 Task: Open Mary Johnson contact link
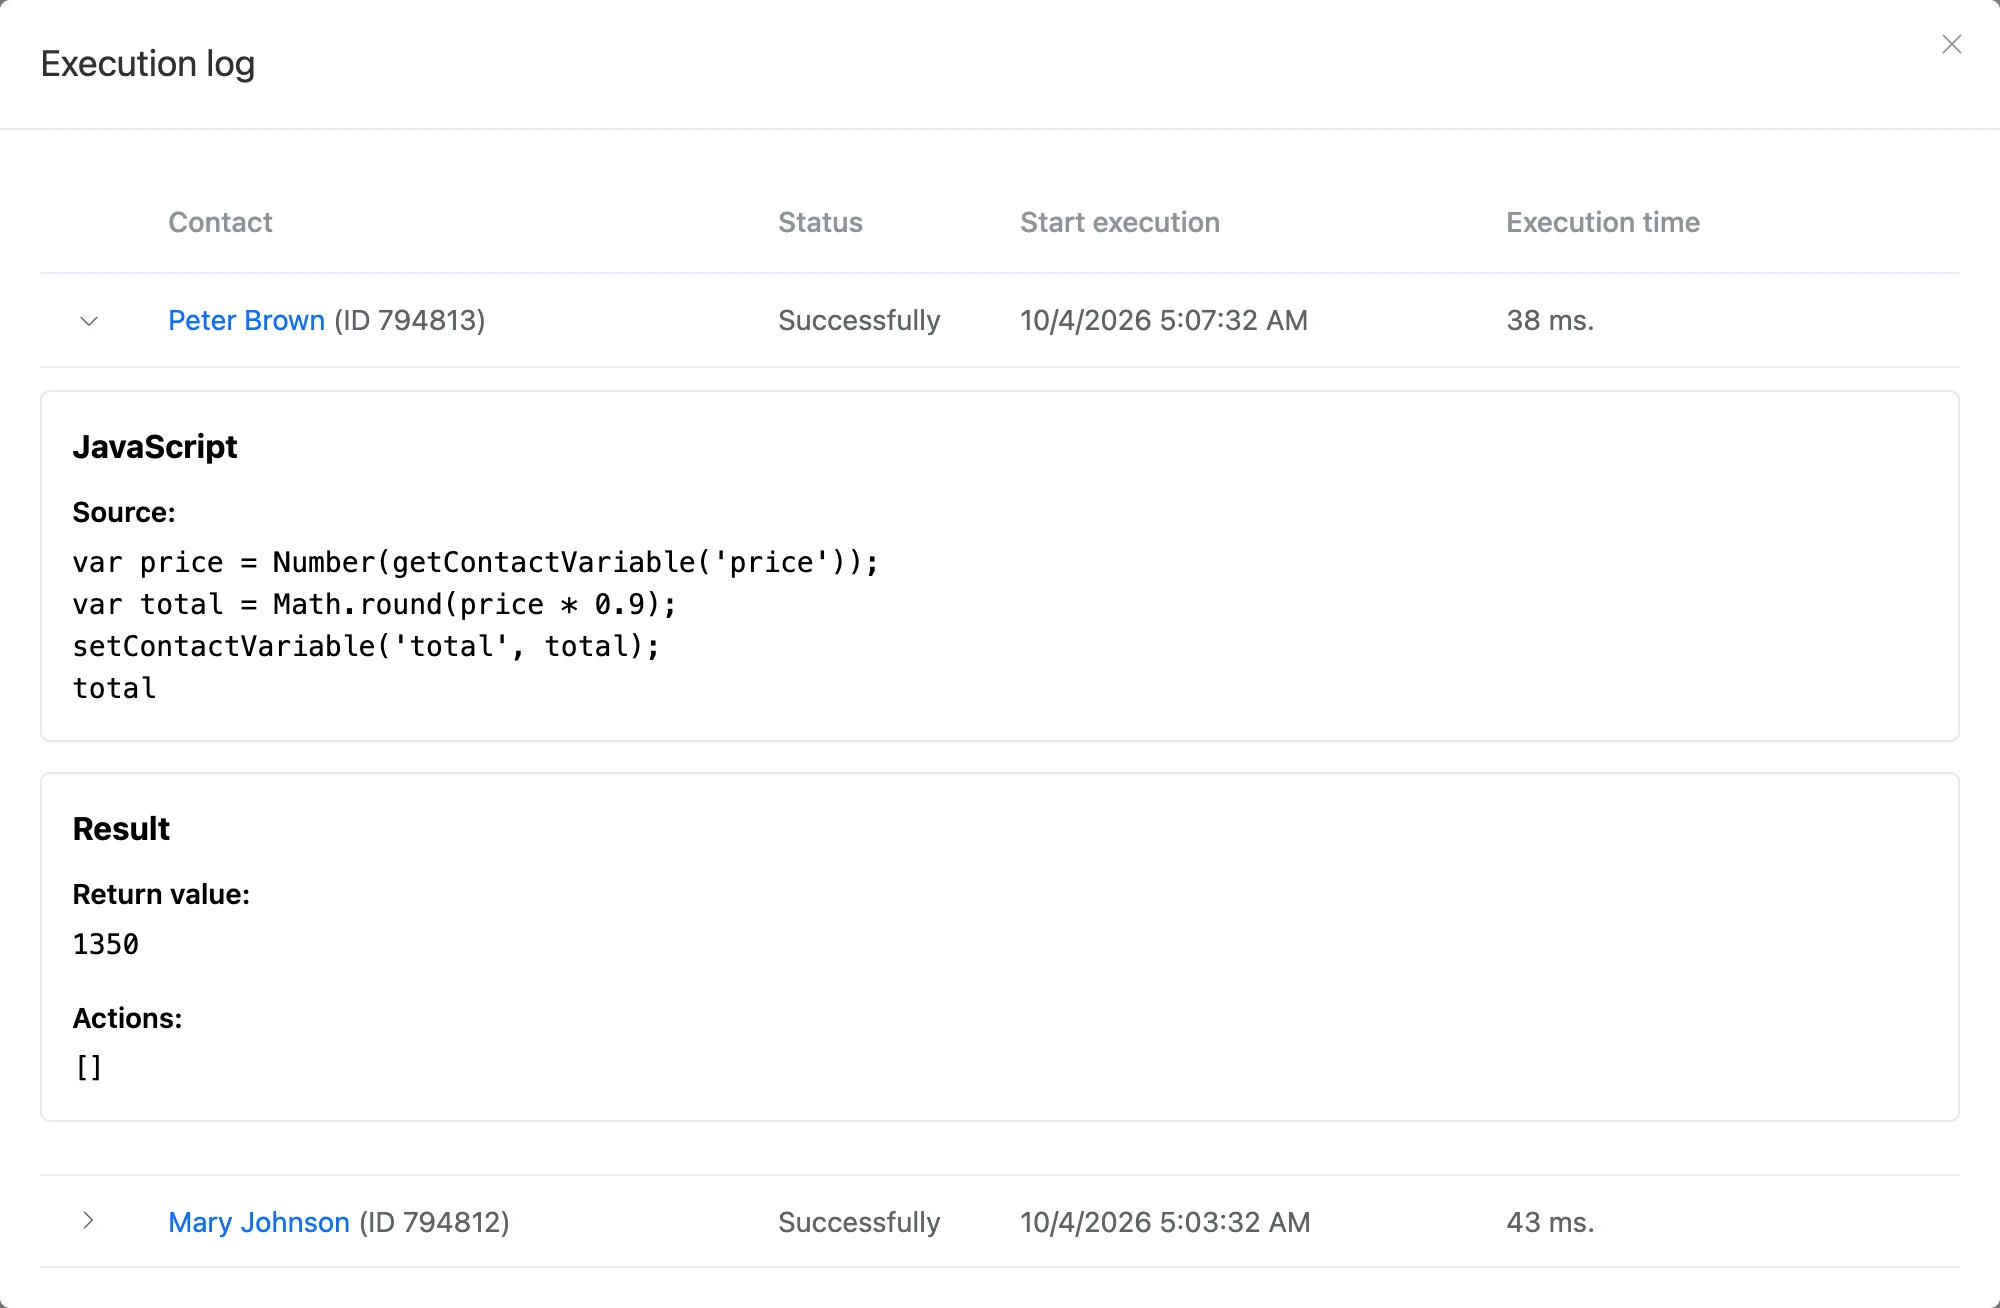coord(259,1222)
